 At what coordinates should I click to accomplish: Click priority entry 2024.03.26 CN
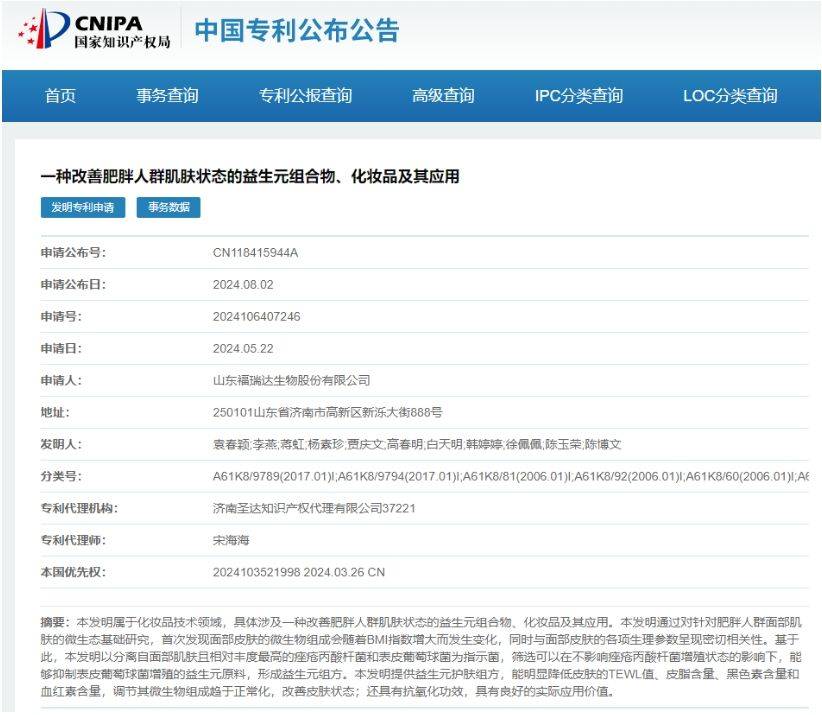coord(299,572)
